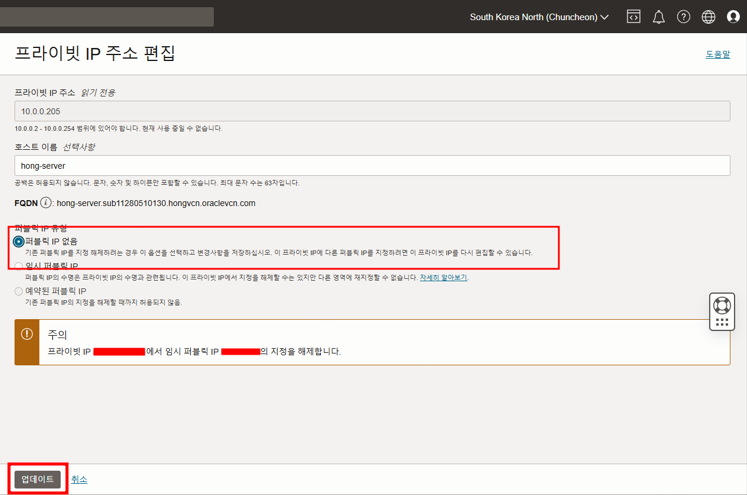Open the floating support lifebuoy widget
Screen dimensions: 747x495
tap(722, 312)
